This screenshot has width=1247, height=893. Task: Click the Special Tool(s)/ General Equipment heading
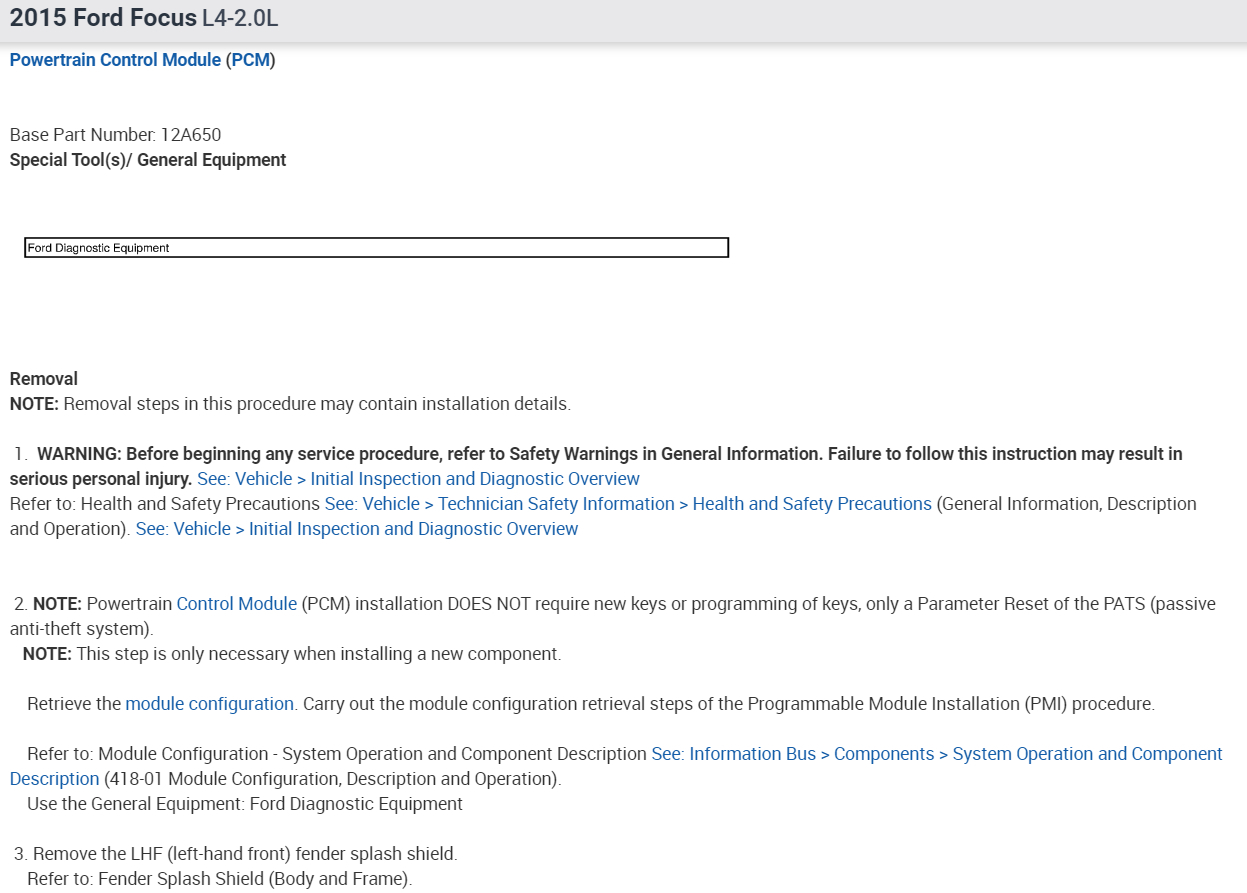[148, 160]
